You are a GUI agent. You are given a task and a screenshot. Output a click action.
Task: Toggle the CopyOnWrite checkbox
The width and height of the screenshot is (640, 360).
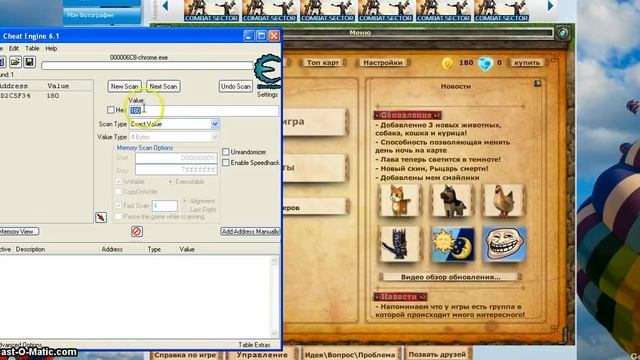click(118, 191)
